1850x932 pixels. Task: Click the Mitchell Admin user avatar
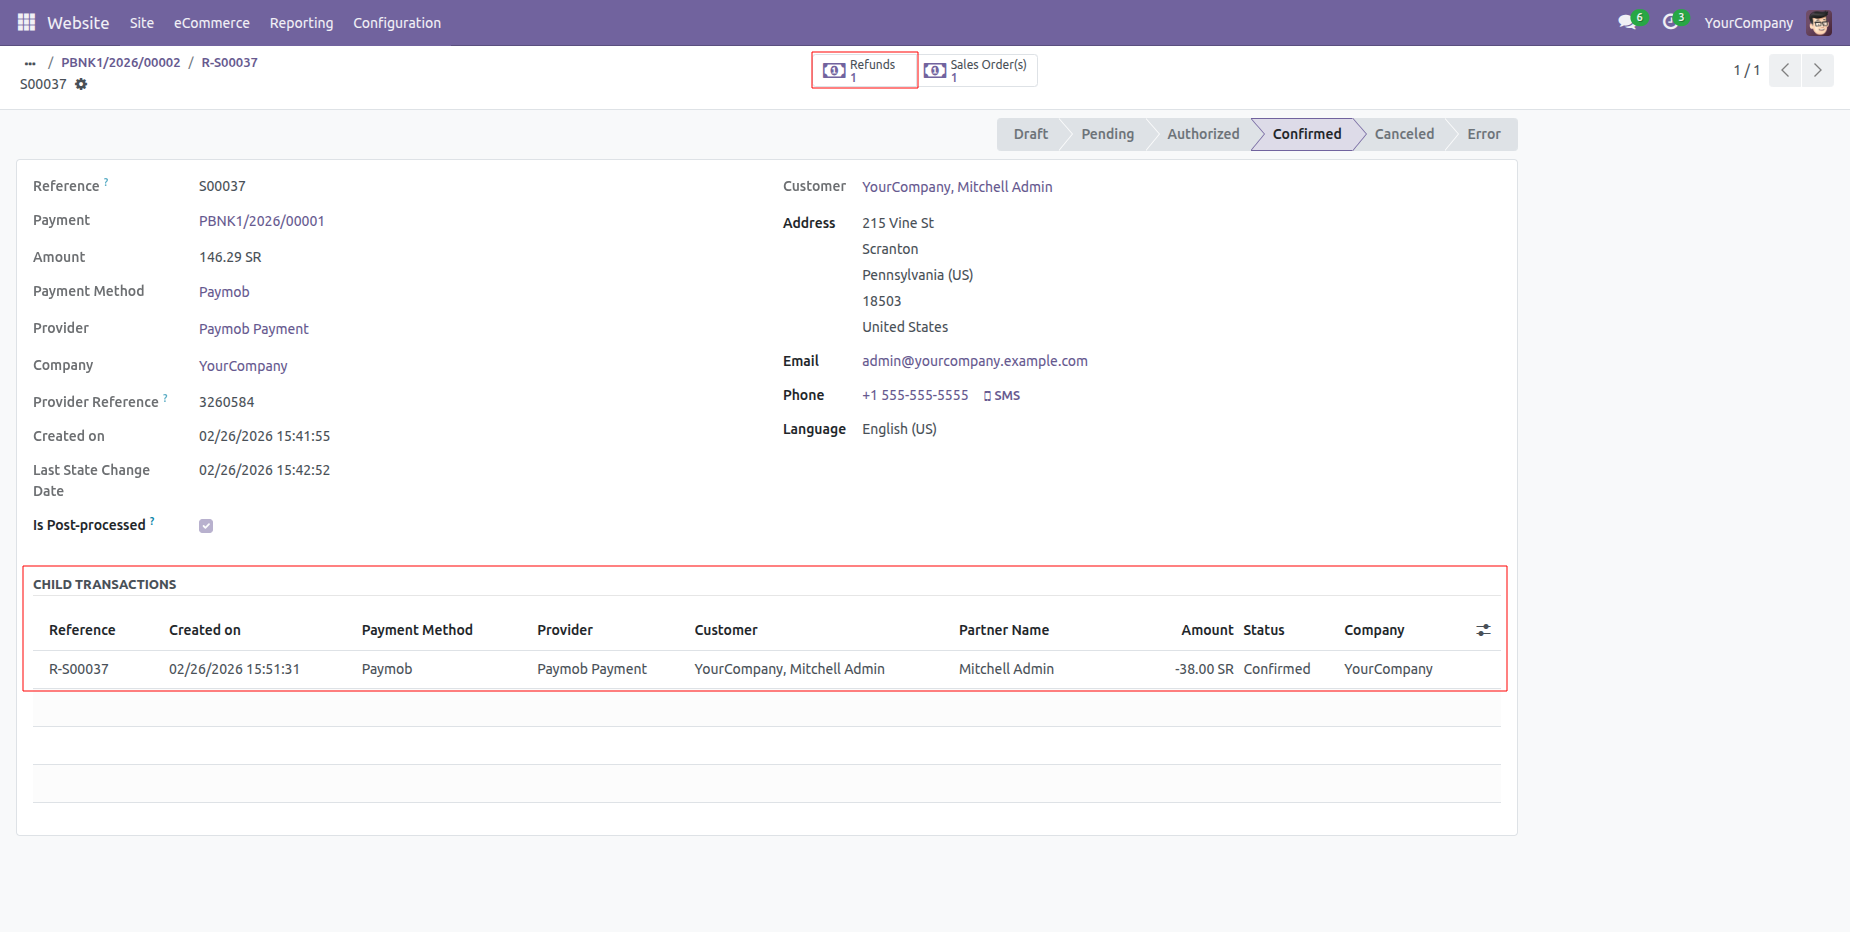coord(1819,23)
